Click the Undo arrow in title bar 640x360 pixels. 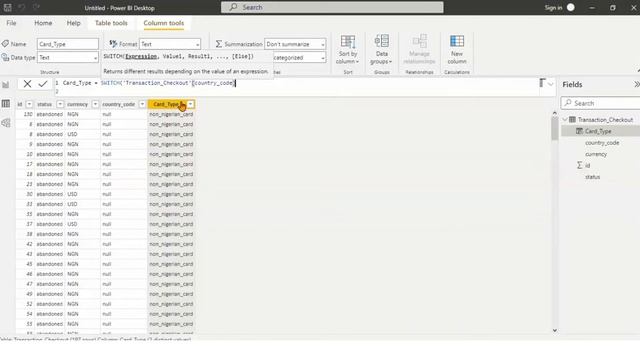click(x=22, y=7)
